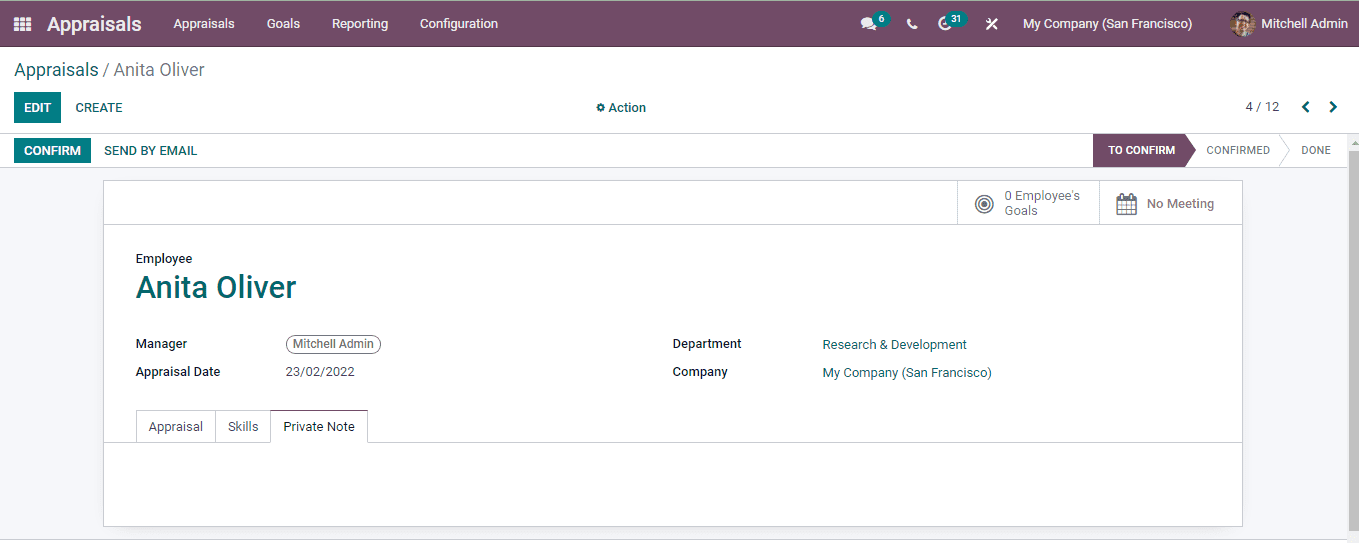The width and height of the screenshot is (1359, 543).
Task: Open Research & Development department link
Action: [x=894, y=345]
